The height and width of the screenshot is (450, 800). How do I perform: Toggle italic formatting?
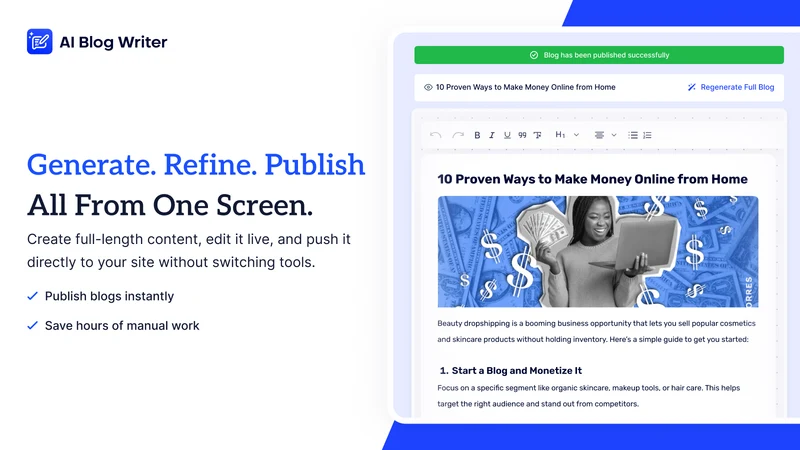click(492, 135)
